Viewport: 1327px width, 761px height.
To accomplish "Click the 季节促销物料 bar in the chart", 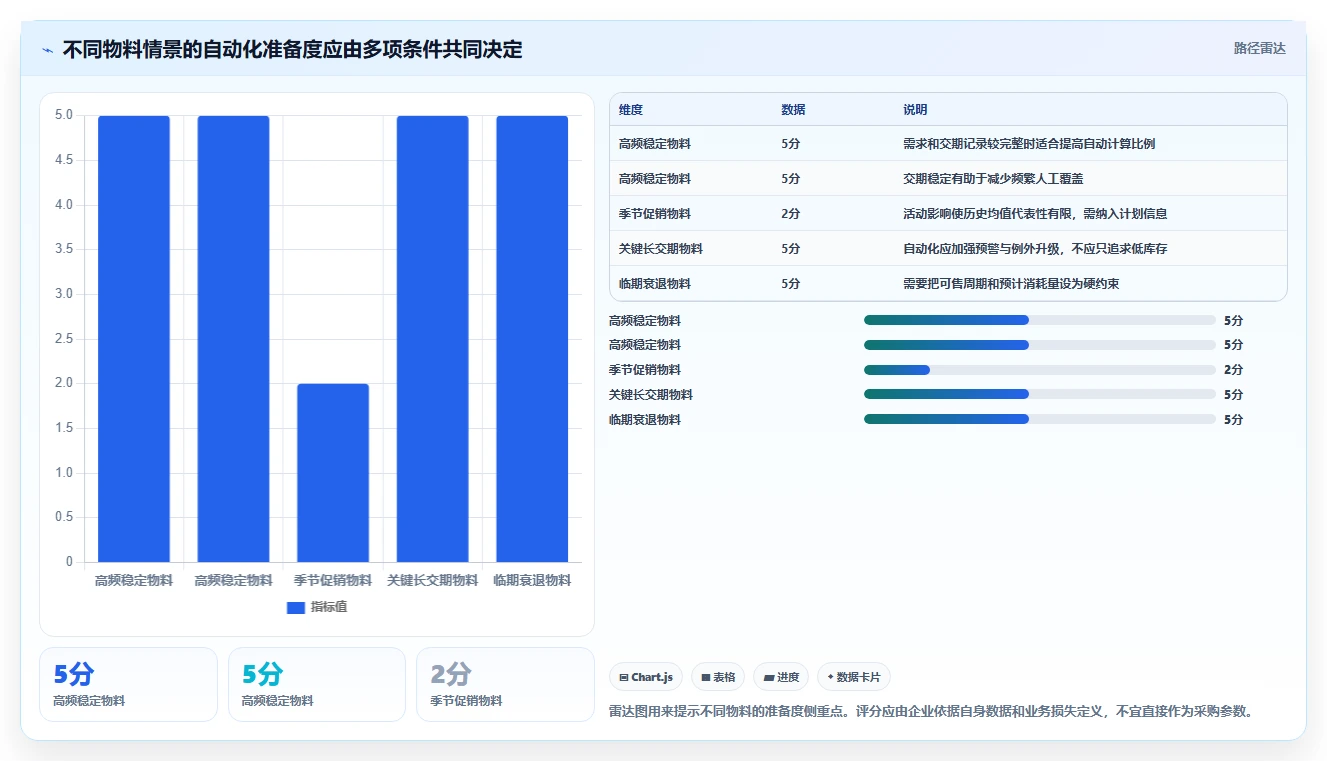I will [333, 472].
